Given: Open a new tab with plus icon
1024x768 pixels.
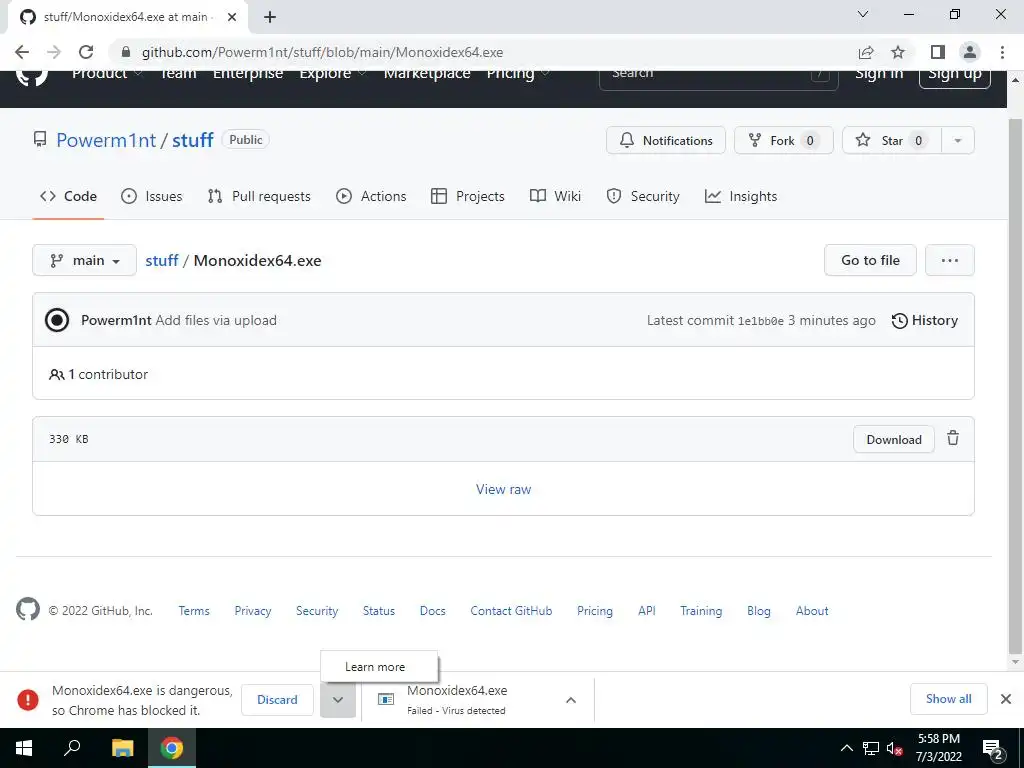Looking at the screenshot, I should (x=270, y=17).
